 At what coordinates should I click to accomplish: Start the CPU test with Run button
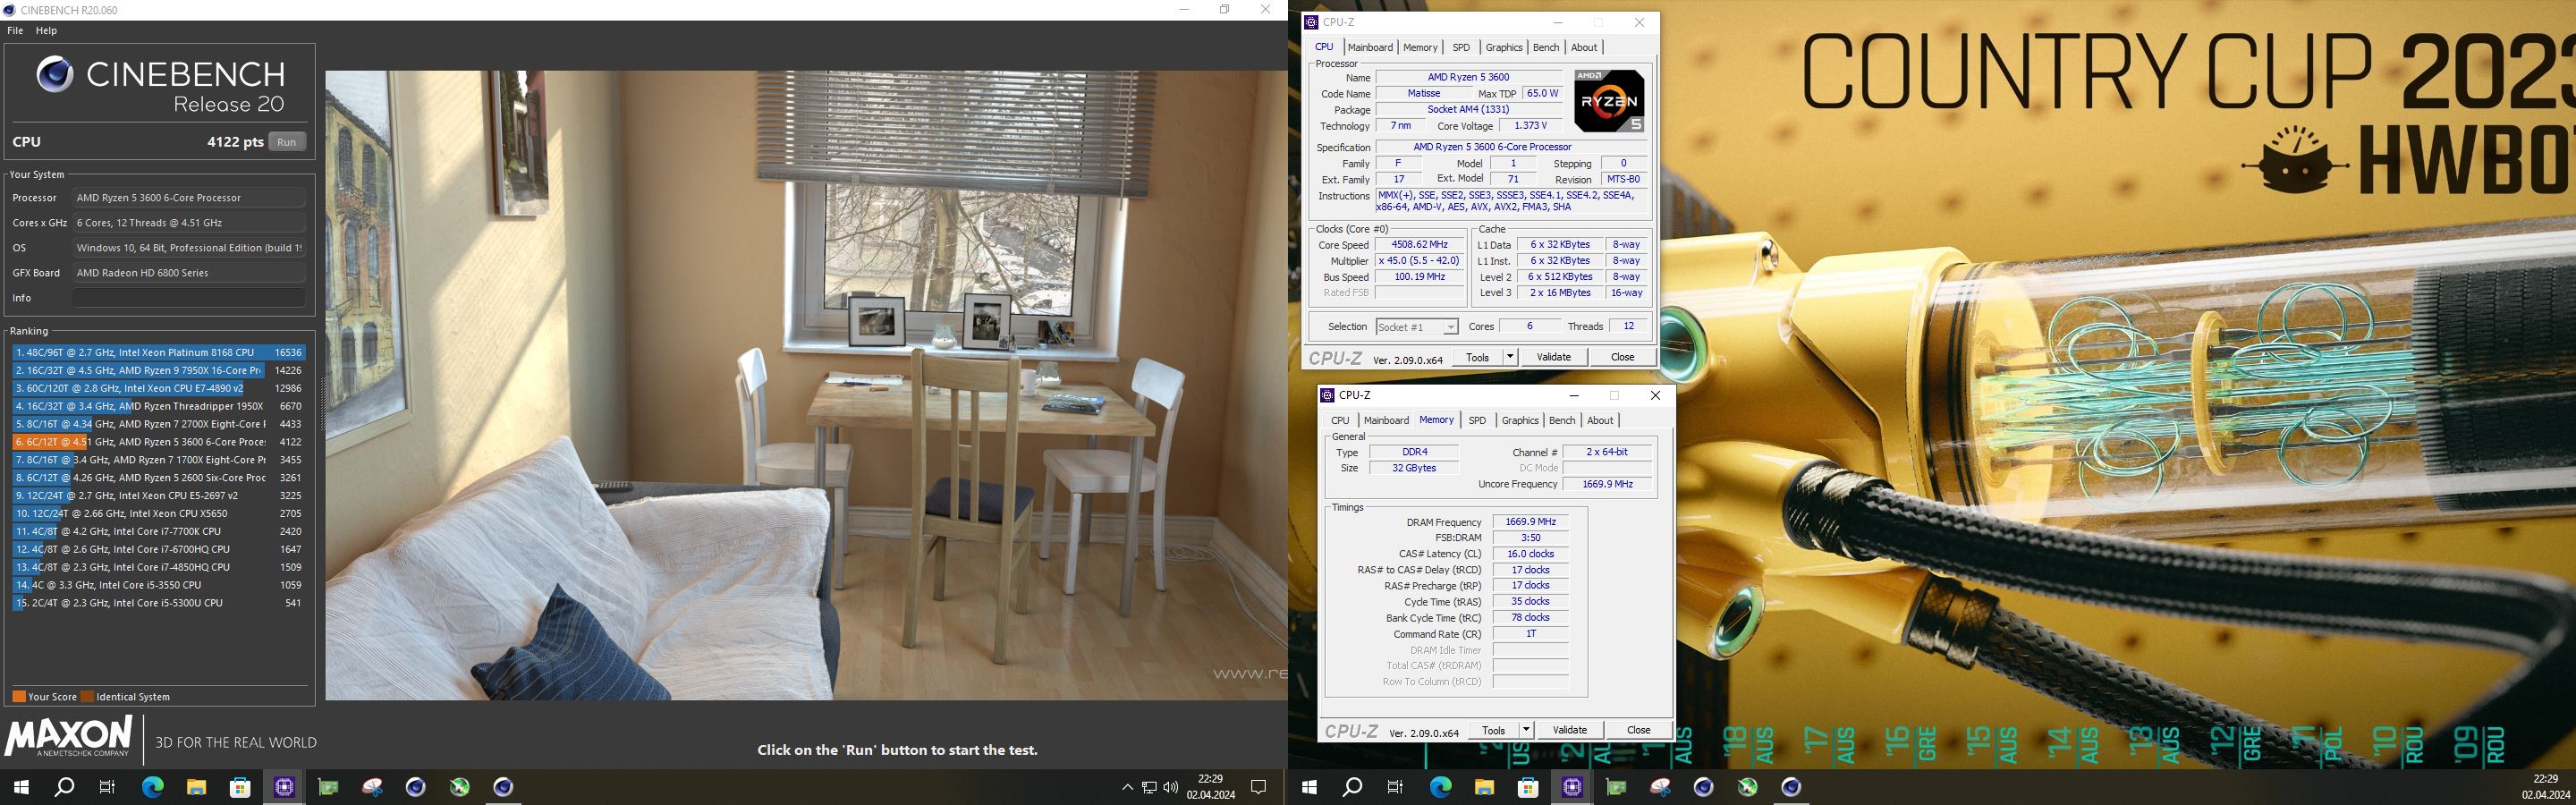click(x=287, y=142)
